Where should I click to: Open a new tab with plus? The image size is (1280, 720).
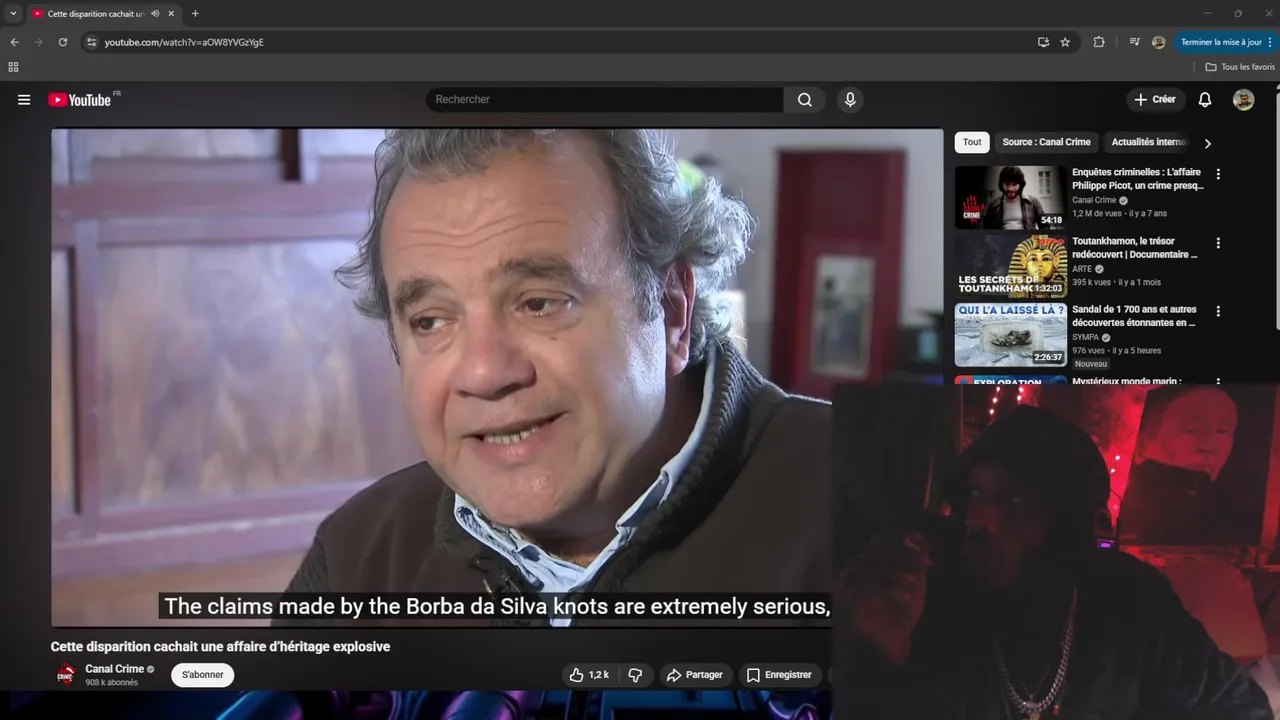pos(195,14)
